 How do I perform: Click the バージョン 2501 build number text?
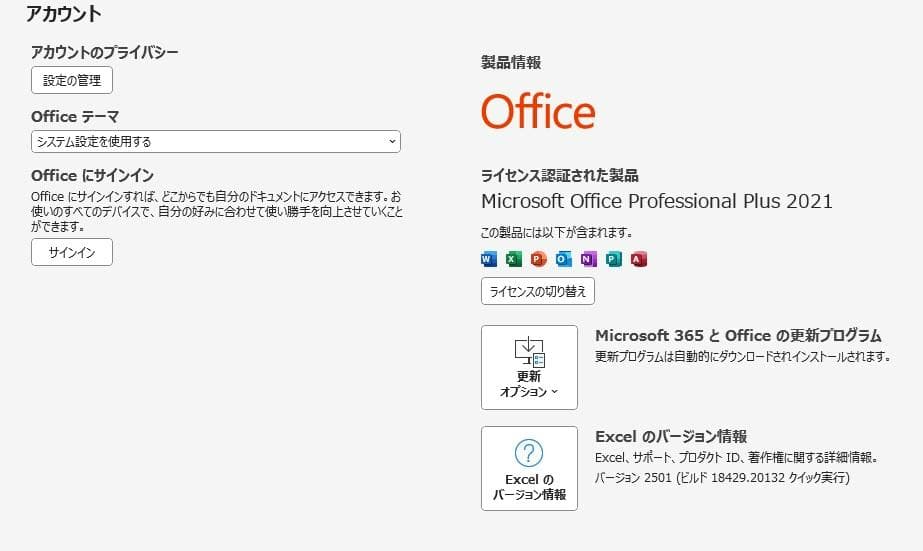coord(722,477)
